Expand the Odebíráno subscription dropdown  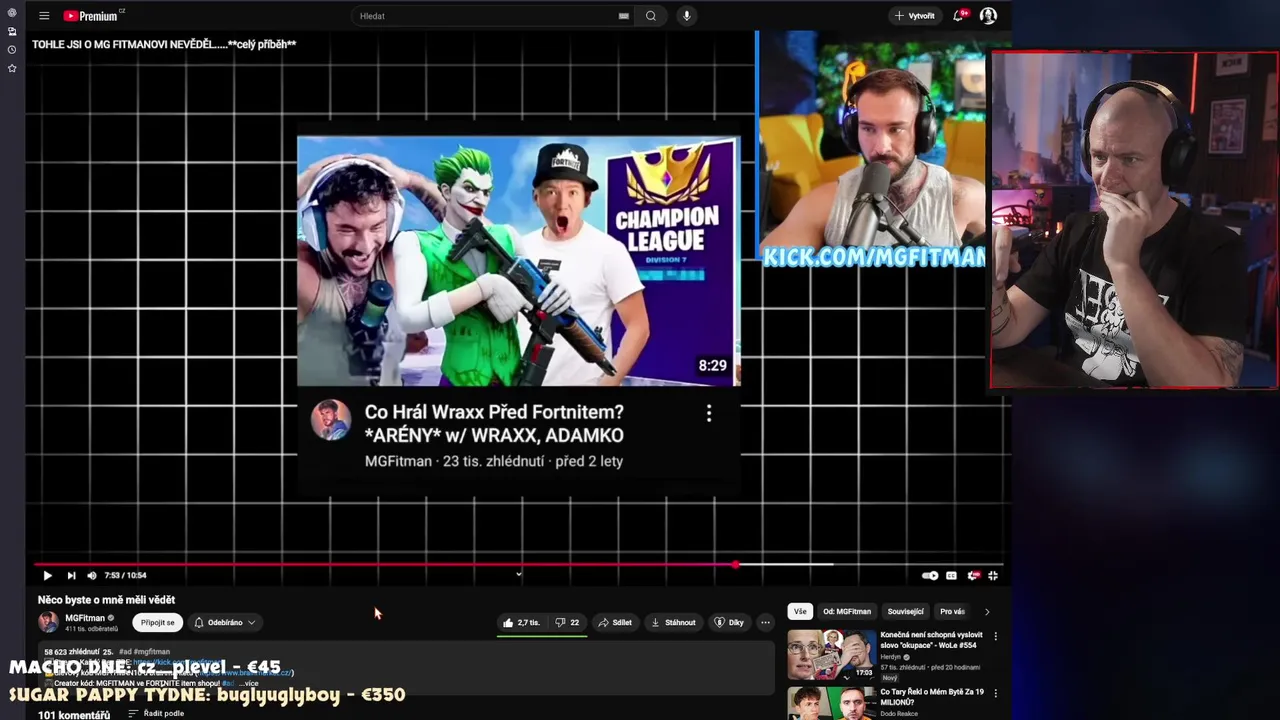pyautogui.click(x=224, y=622)
